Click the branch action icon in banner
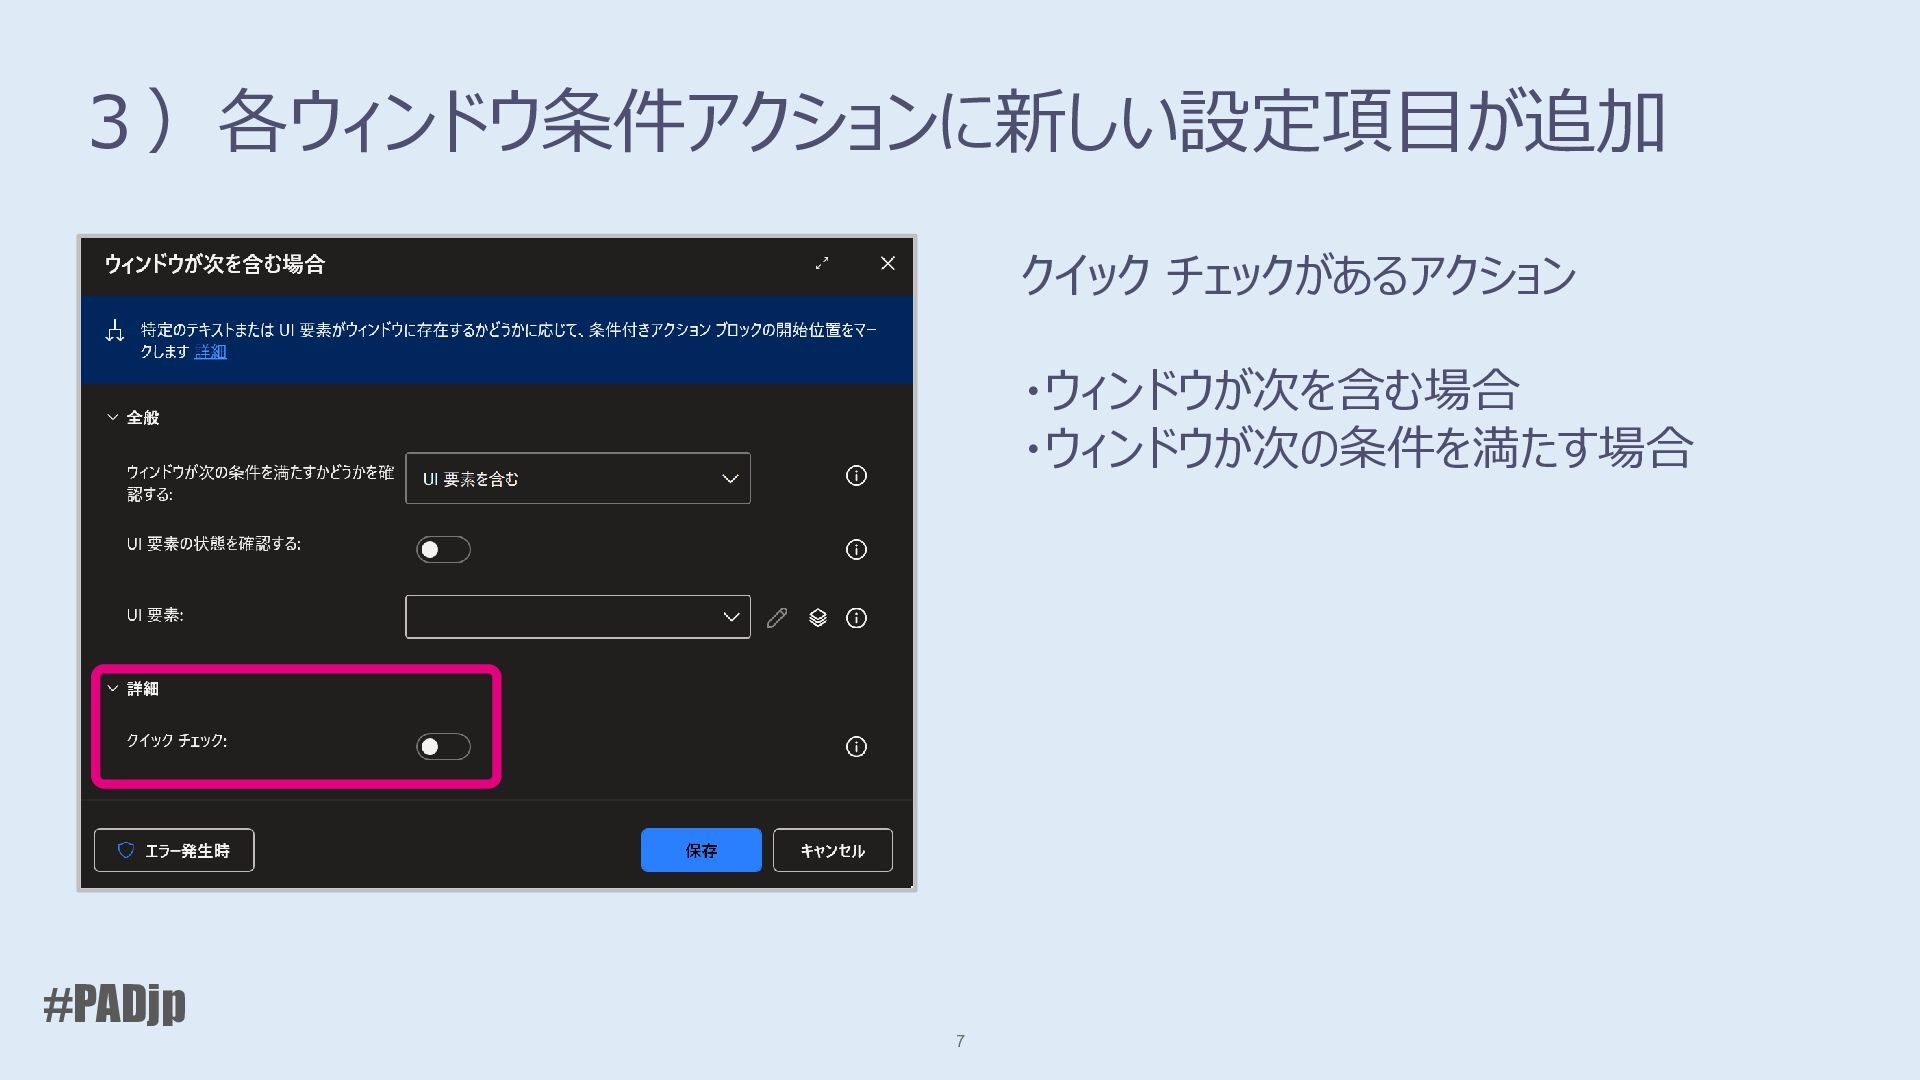Screen dimensions: 1920x1080 point(115,331)
